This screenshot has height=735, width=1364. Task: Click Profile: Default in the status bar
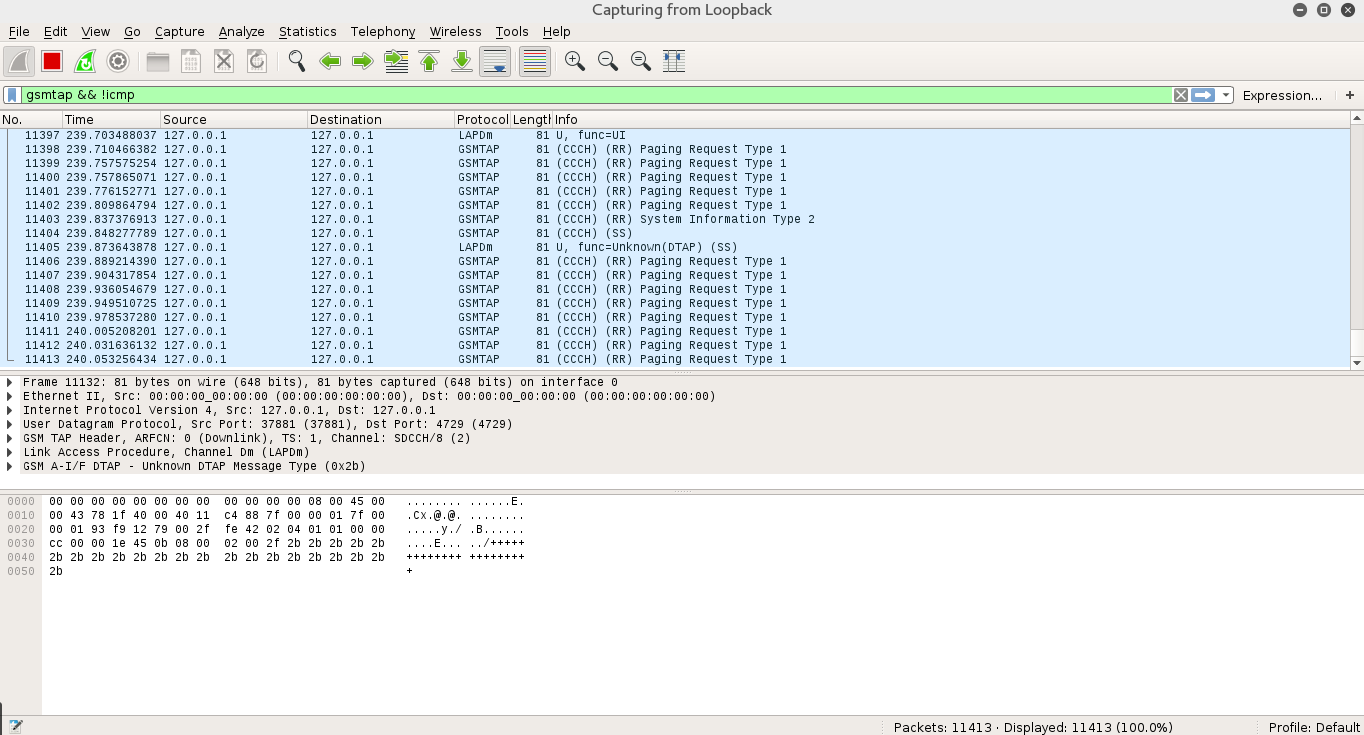click(1314, 727)
